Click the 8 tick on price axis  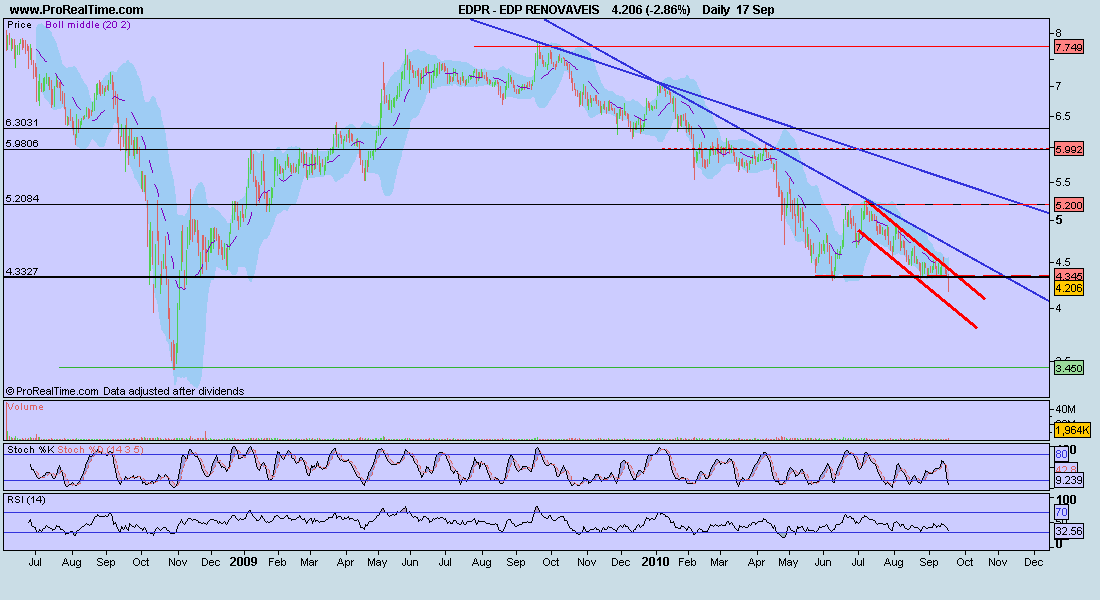1058,33
